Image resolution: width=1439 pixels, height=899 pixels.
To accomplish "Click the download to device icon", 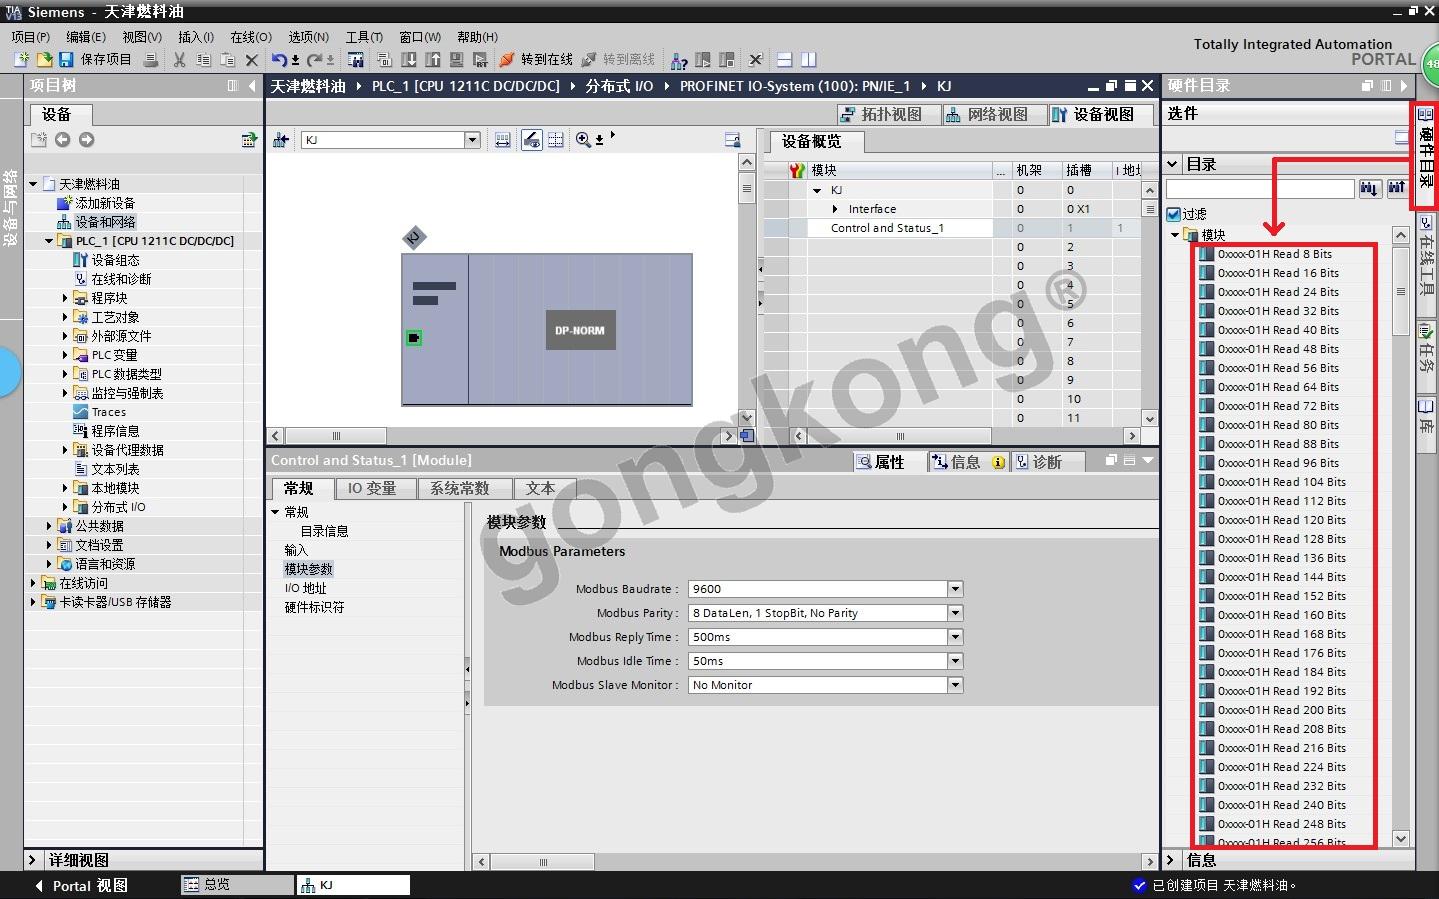I will click(x=409, y=60).
